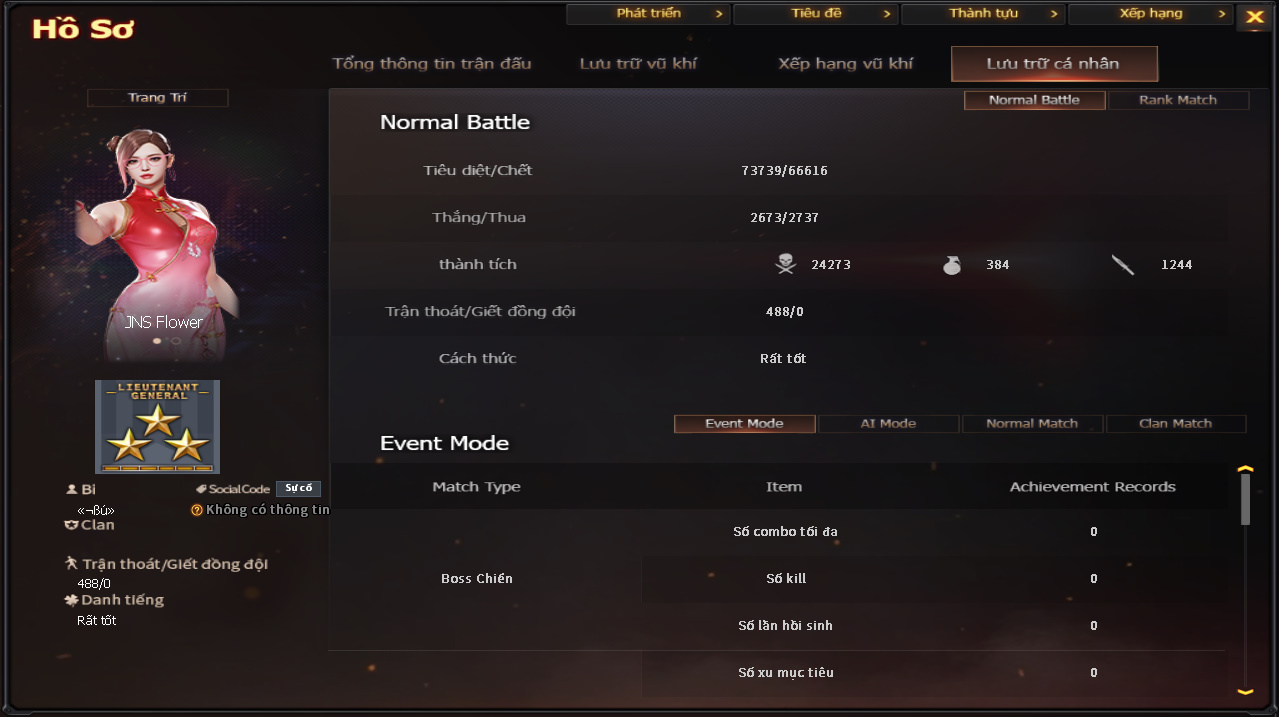The height and width of the screenshot is (717, 1279).
Task: Click the running man escape icon
Action: (71, 564)
